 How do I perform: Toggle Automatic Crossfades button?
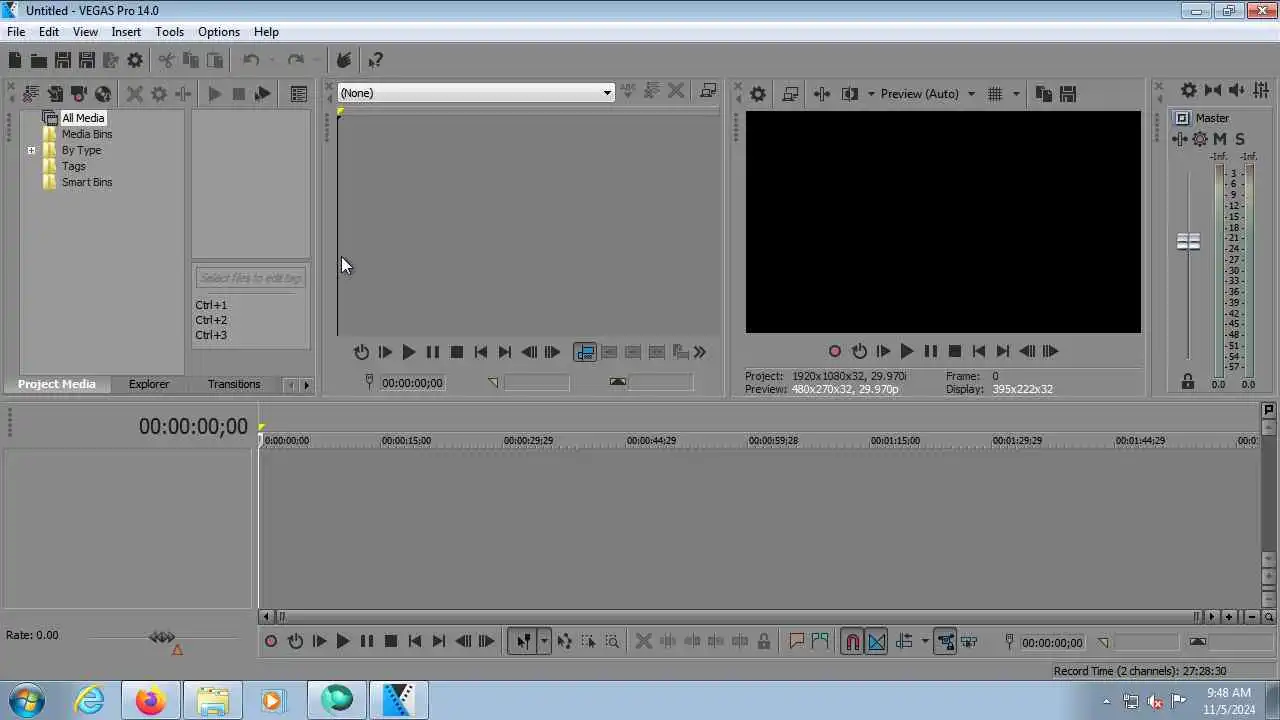click(876, 642)
